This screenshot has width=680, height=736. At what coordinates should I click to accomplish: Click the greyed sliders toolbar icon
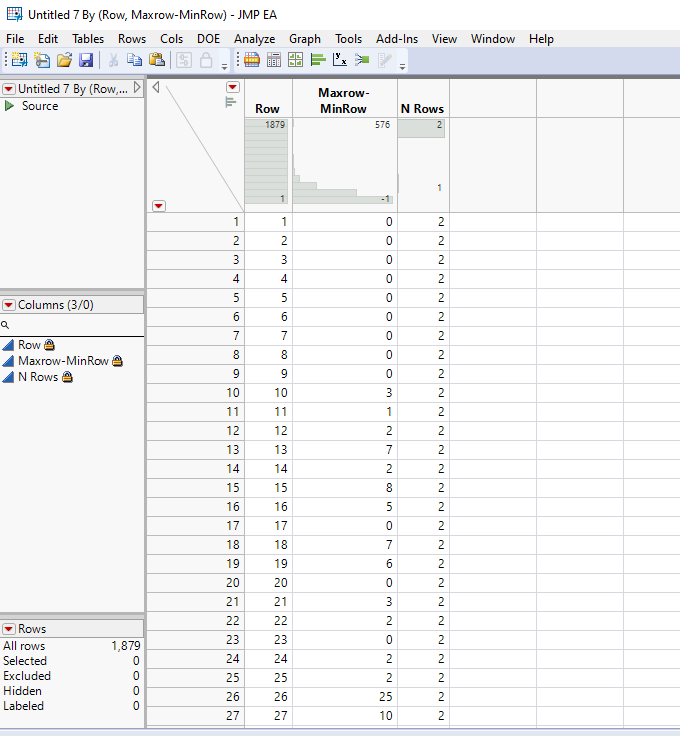pyautogui.click(x=183, y=60)
